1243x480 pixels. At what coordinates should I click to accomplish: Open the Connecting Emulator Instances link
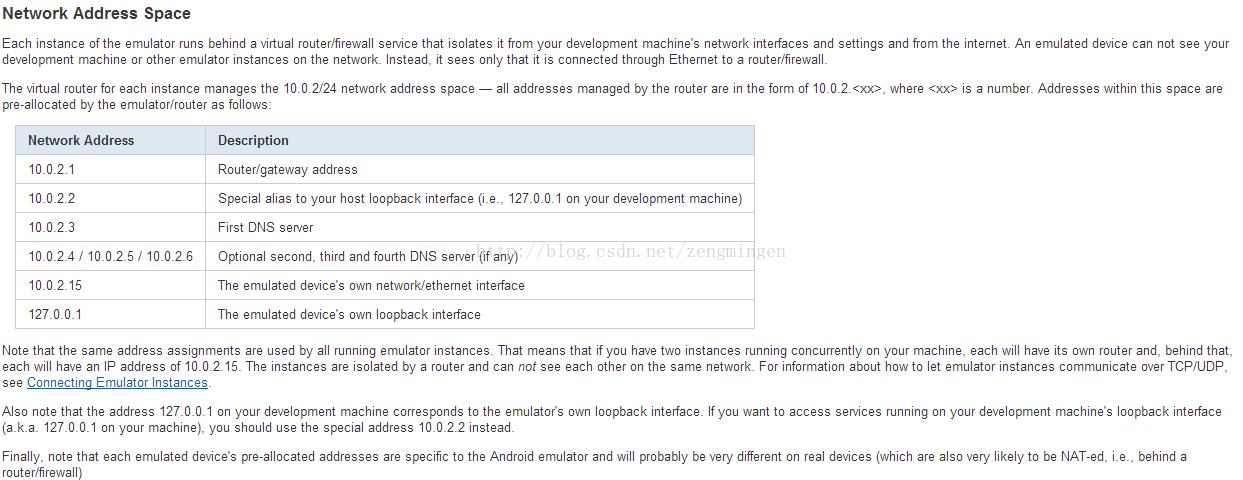tap(117, 383)
